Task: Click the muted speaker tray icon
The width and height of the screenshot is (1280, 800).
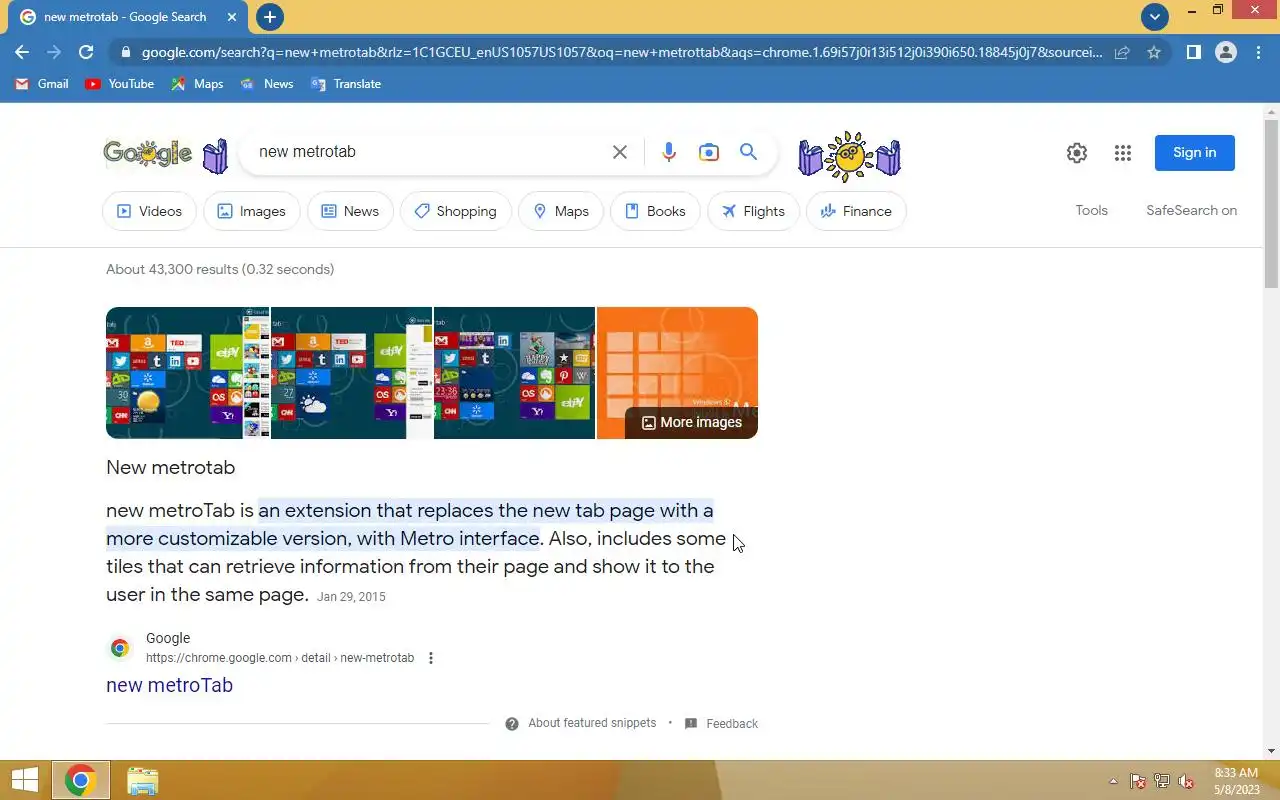Action: tap(1186, 782)
